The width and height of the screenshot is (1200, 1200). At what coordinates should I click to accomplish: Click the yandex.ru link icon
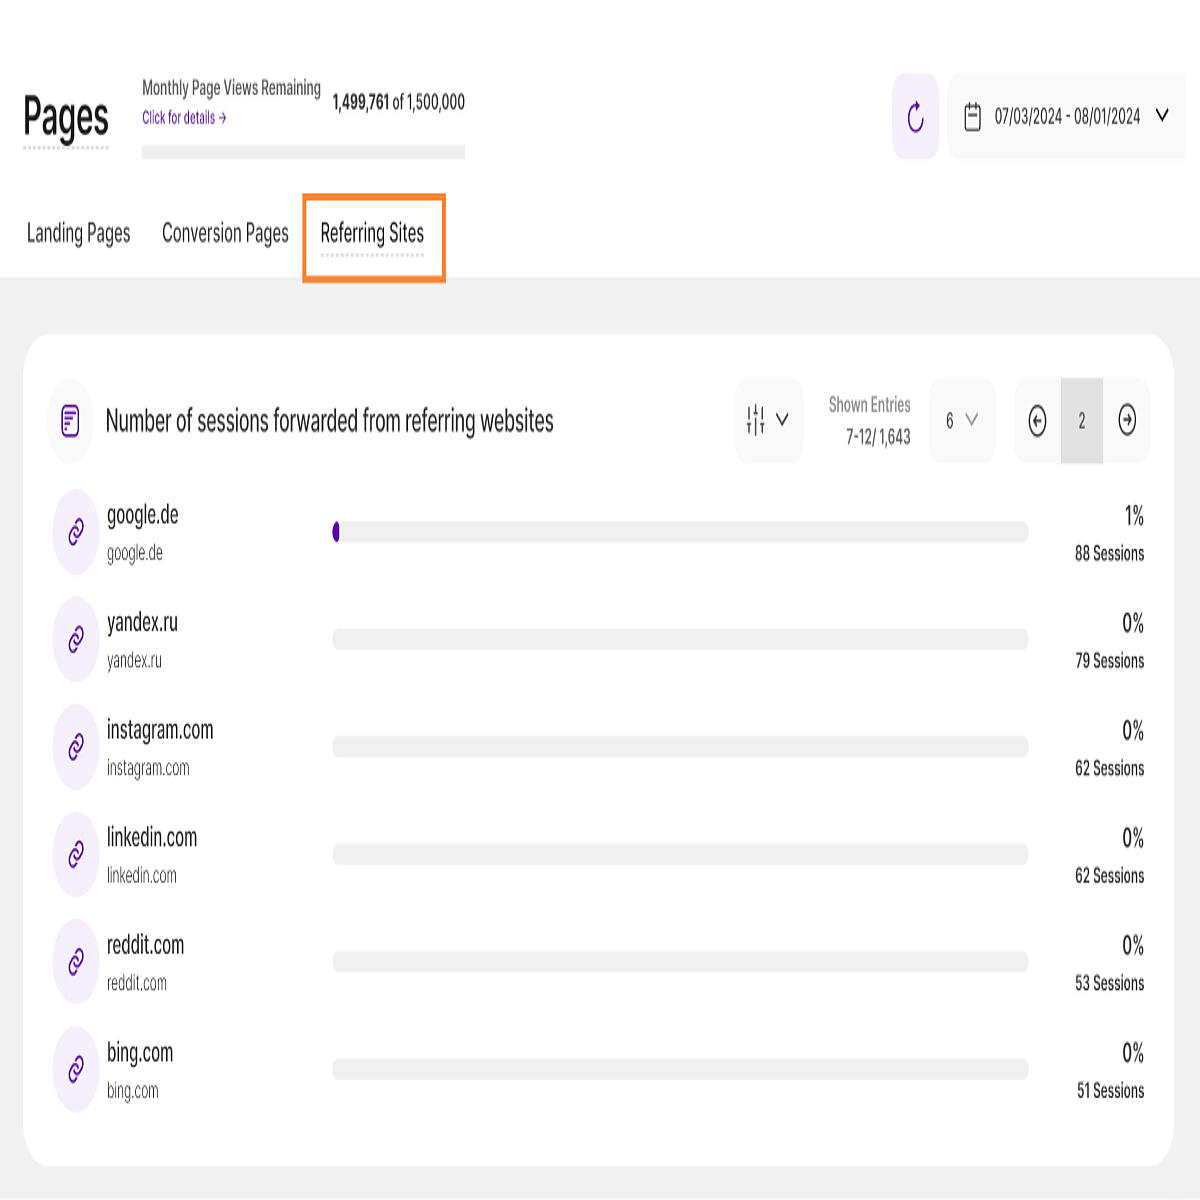tap(76, 640)
